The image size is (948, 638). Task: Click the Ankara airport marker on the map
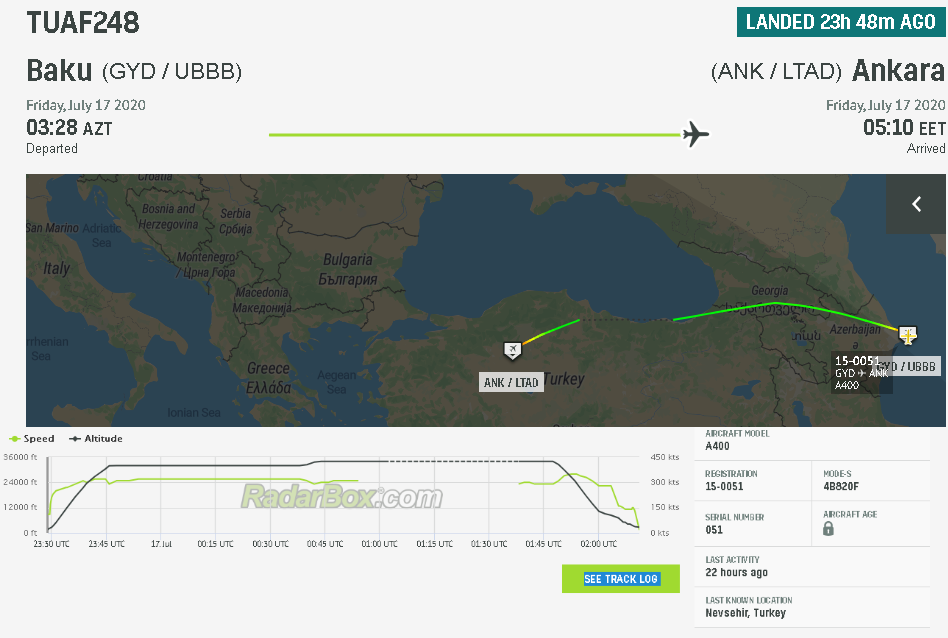[x=512, y=349]
